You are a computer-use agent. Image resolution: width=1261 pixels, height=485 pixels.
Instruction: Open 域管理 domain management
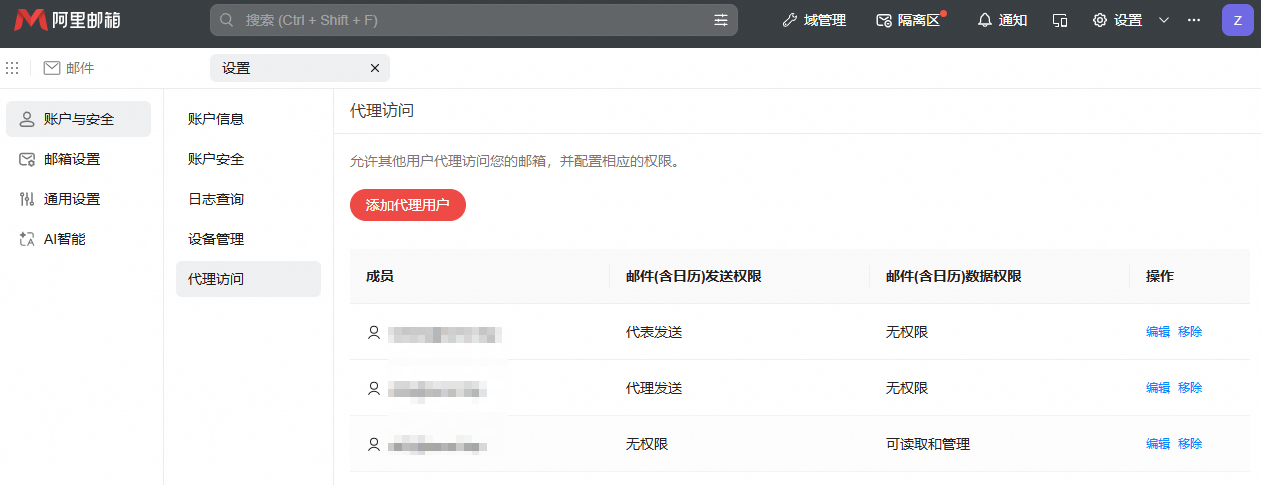(813, 20)
